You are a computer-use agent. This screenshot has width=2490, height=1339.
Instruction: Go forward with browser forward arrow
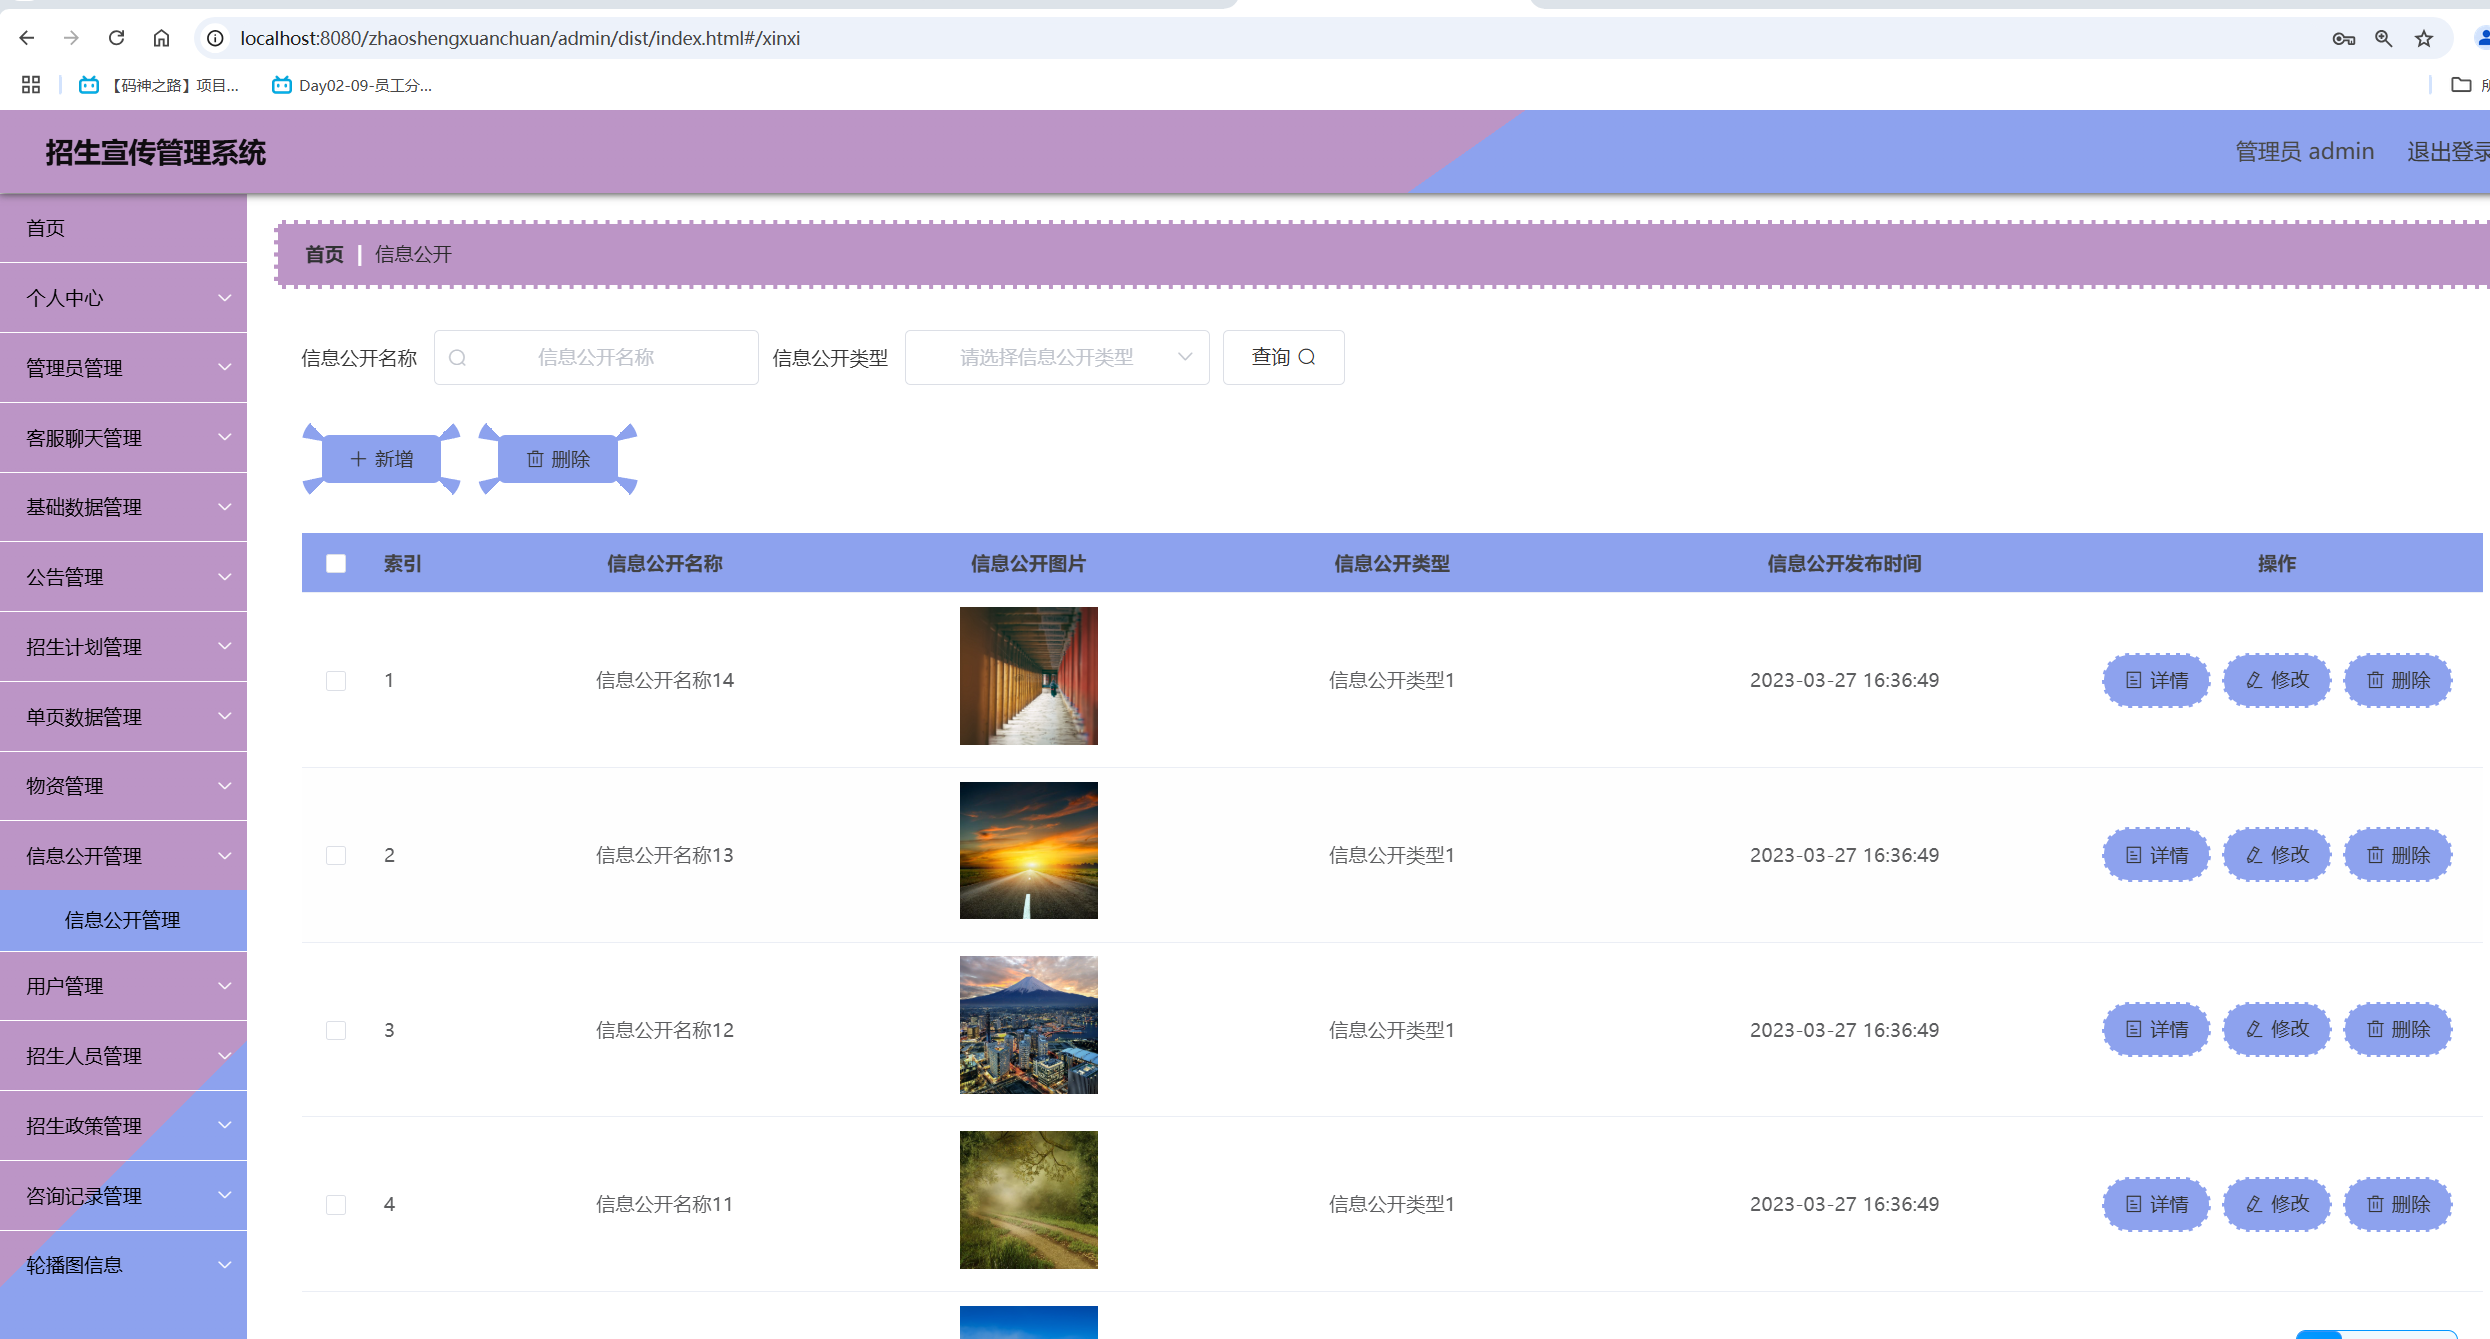click(71, 38)
